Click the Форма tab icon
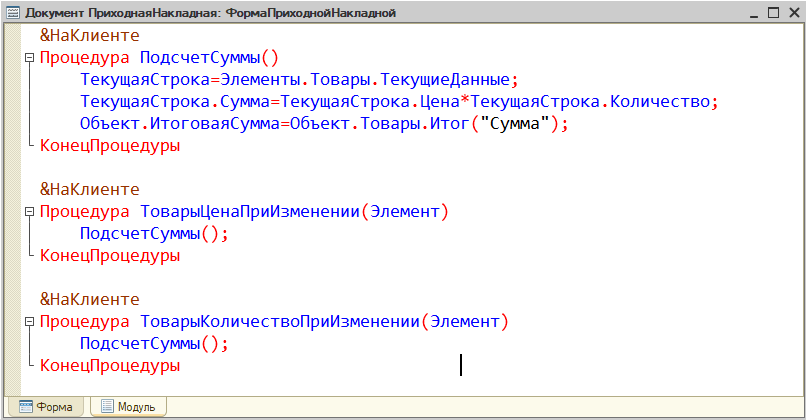Image resolution: width=806 pixels, height=420 pixels. coord(26,407)
